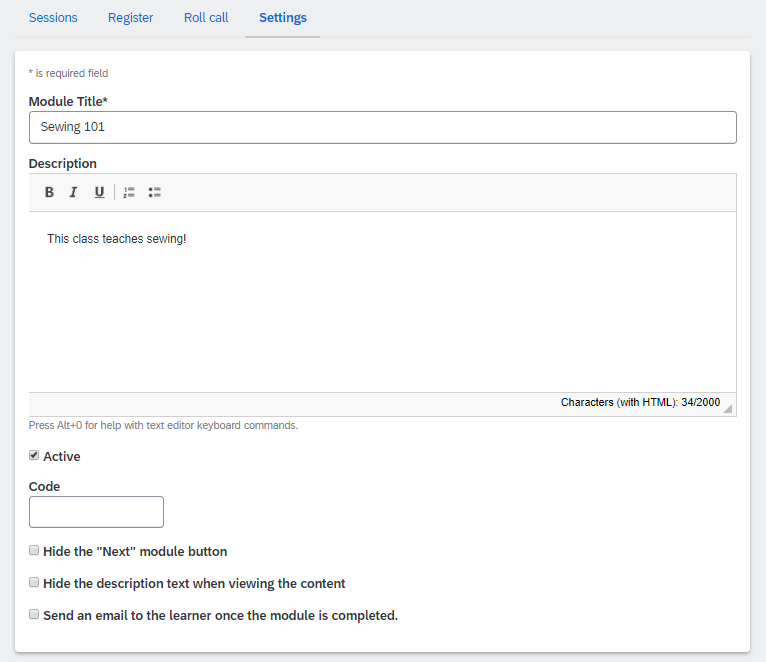Click the Active label text
The image size is (766, 662).
point(62,456)
